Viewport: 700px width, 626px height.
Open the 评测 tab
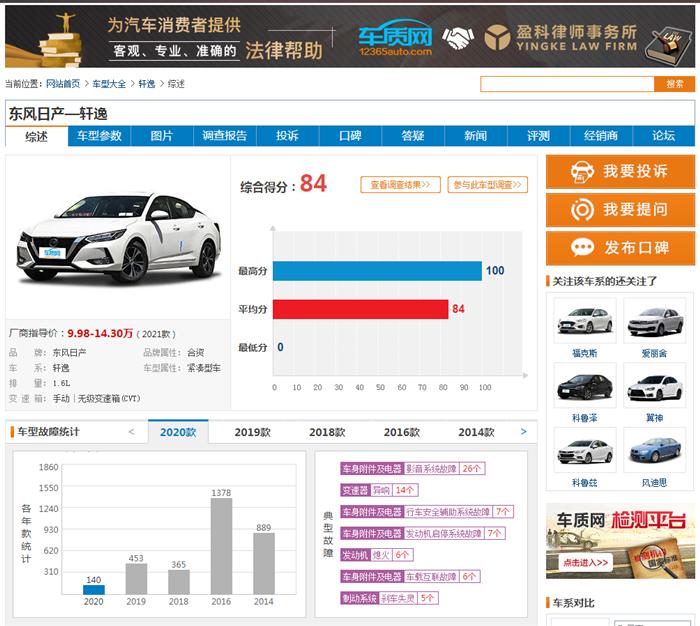538,136
